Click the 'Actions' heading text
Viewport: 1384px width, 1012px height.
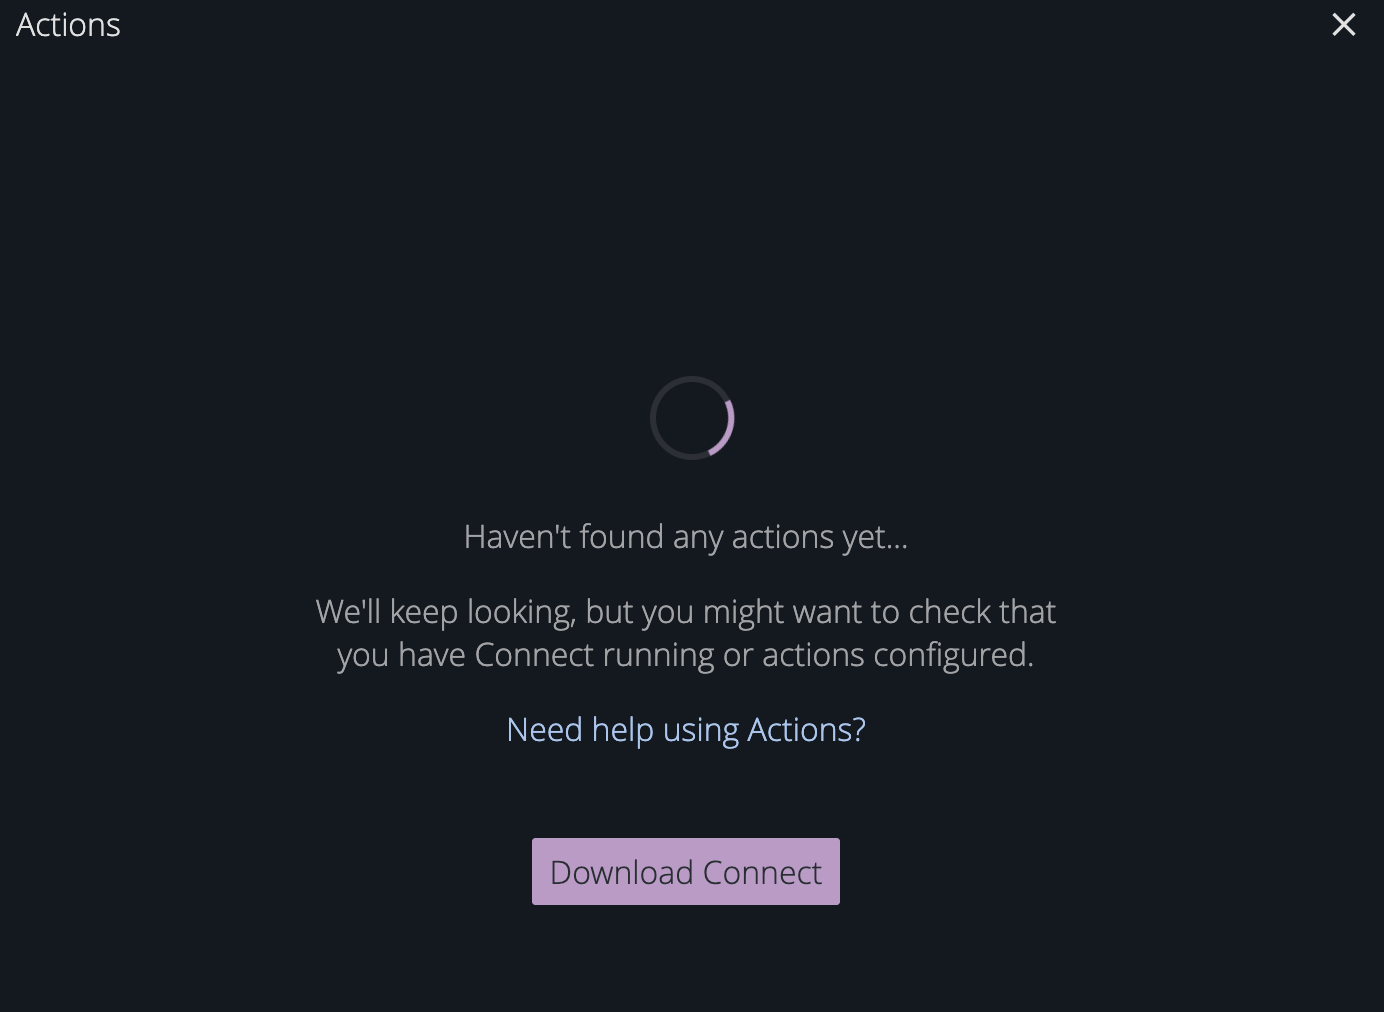[68, 25]
